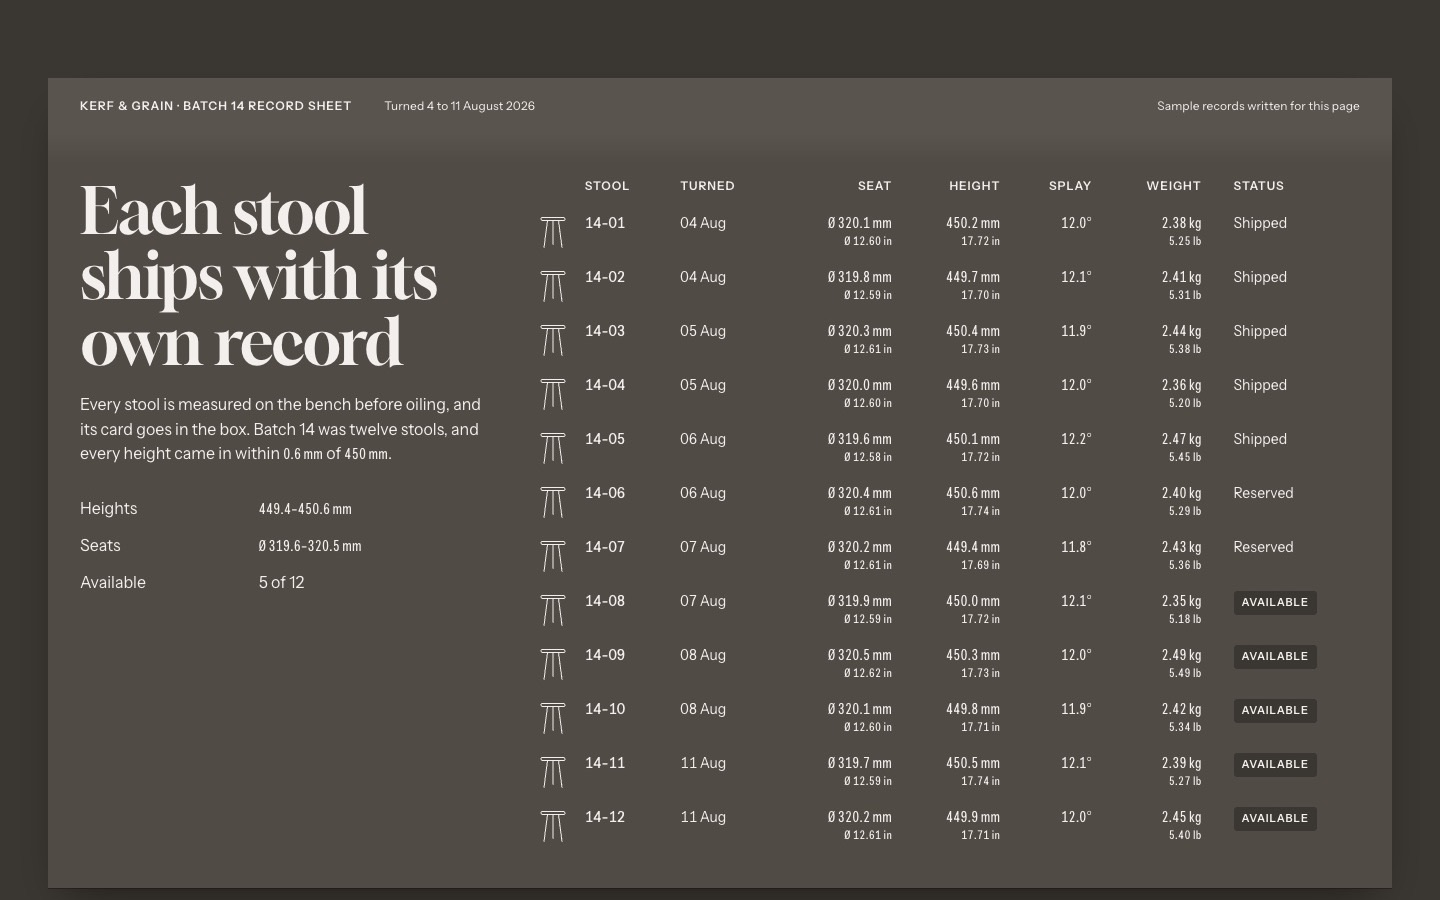Image resolution: width=1440 pixels, height=900 pixels.
Task: Click the stool icon beside 14-08
Action: coord(553,610)
